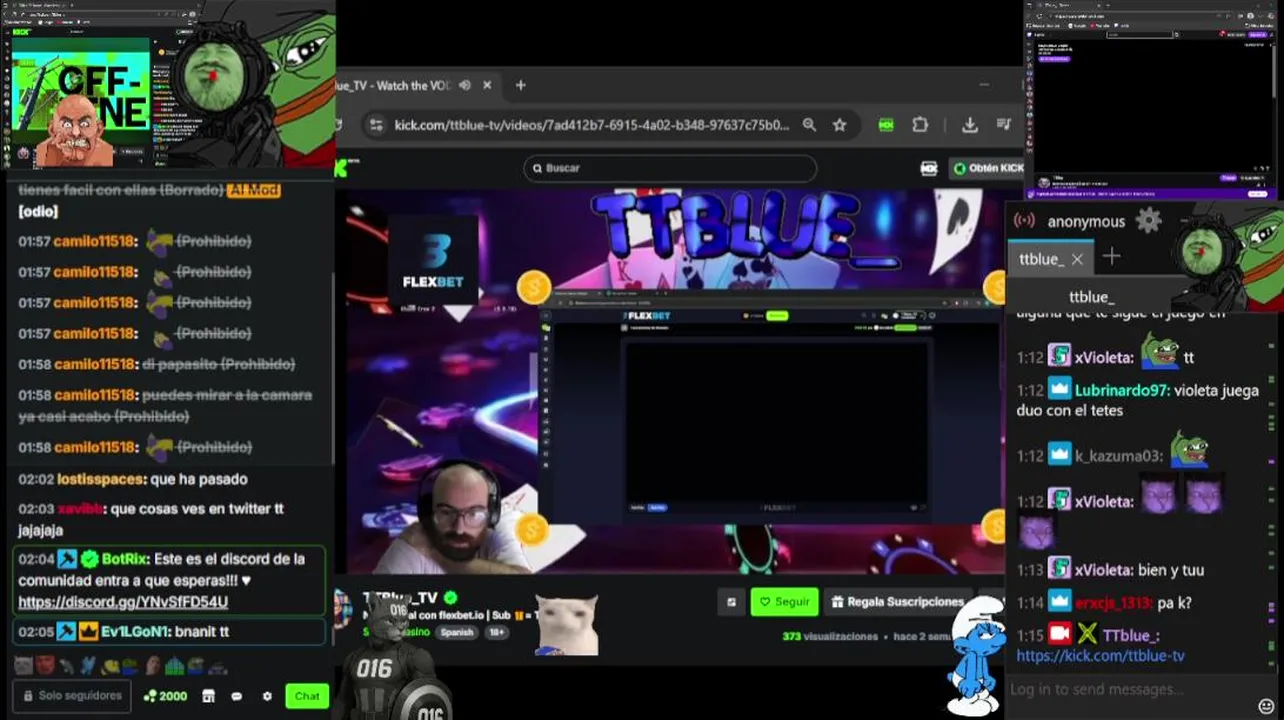The width and height of the screenshot is (1284, 720).
Task: Open the Spanish language tag
Action: pos(456,633)
